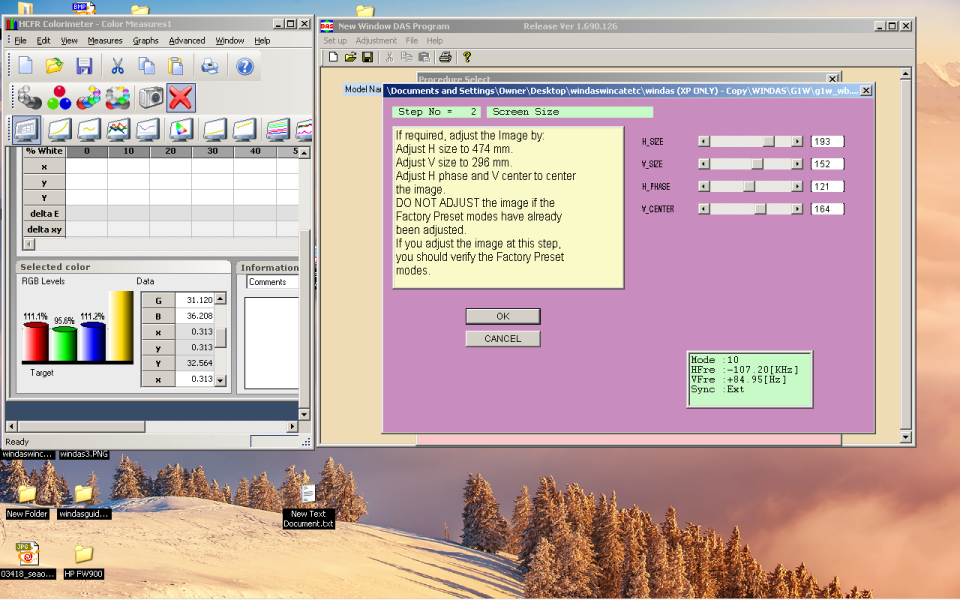The image size is (960, 600).
Task: Click Save floppy icon in DAS toolbar
Action: coord(367,57)
